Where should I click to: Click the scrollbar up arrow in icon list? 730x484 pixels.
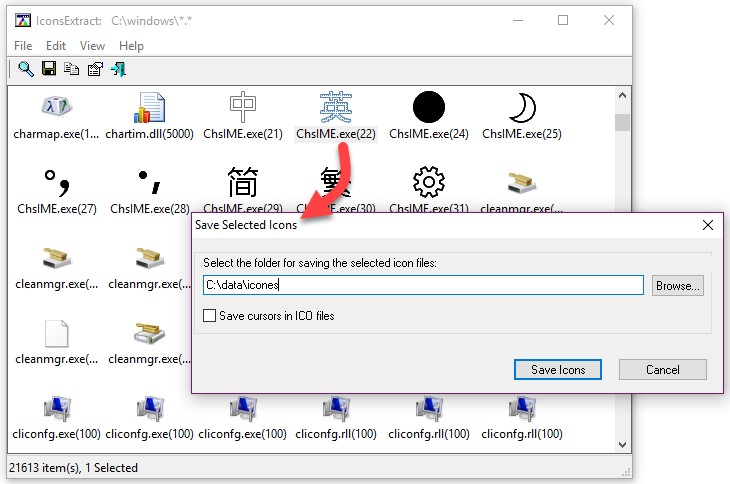(622, 95)
